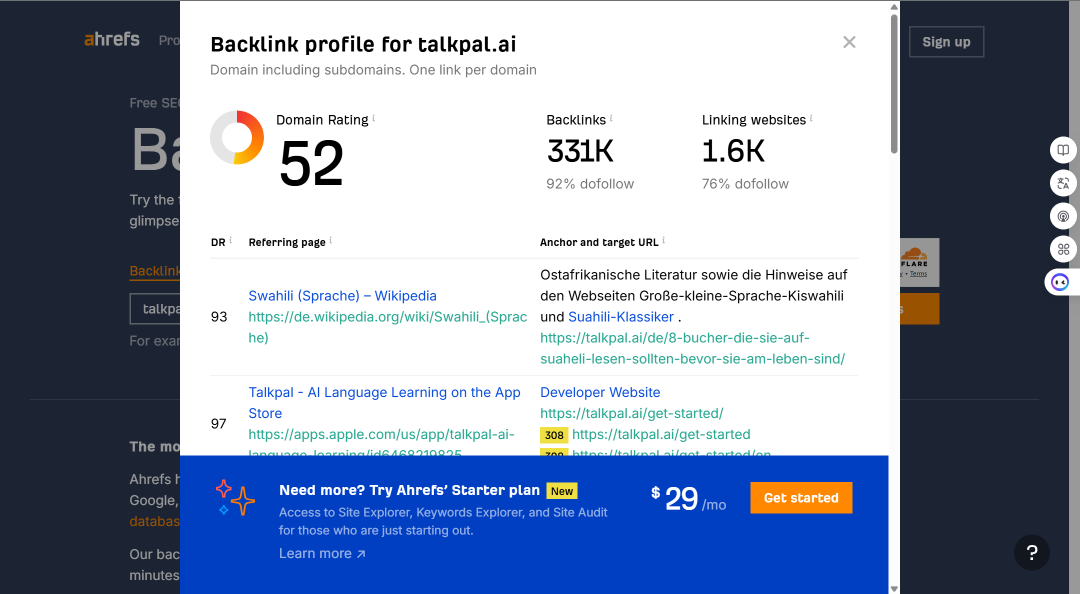Click the Backlink profile for talkpal.ai heading
This screenshot has width=1080, height=594.
pyautogui.click(x=363, y=44)
